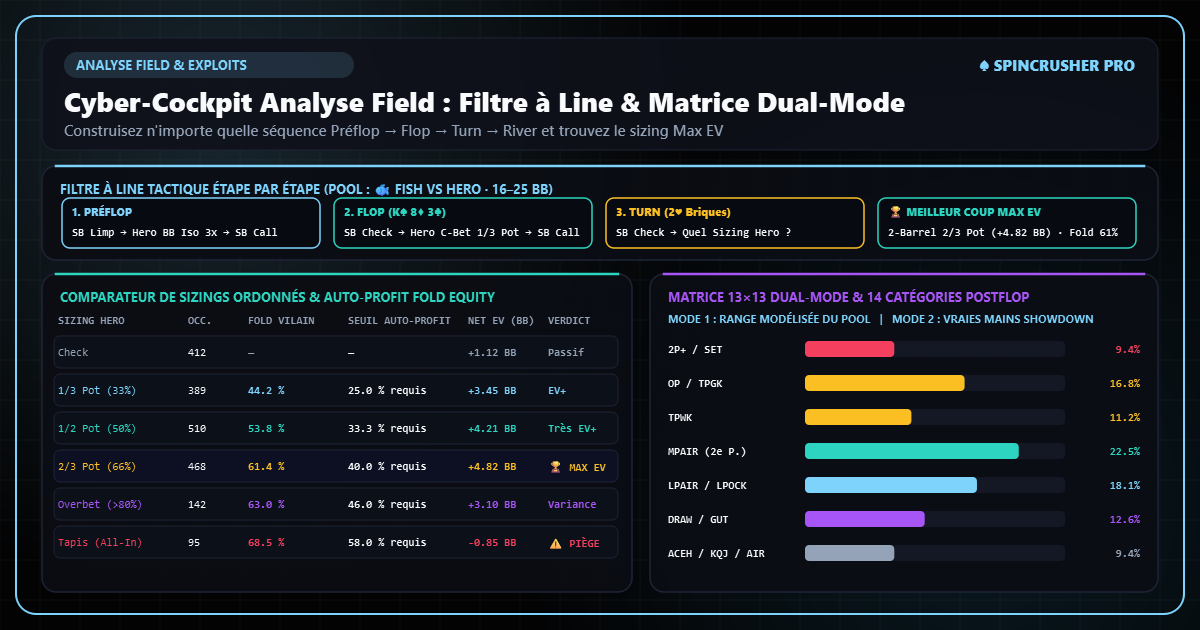The image size is (1200, 630).
Task: Click the FOLD VILAIN column header
Action: (x=281, y=321)
